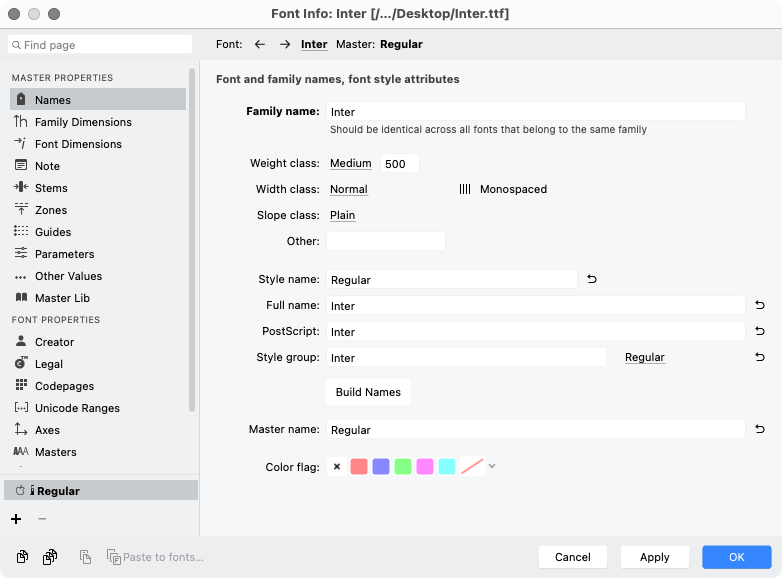Click Paste to fonts button
Viewport: 782px width, 578px height.
[156, 557]
